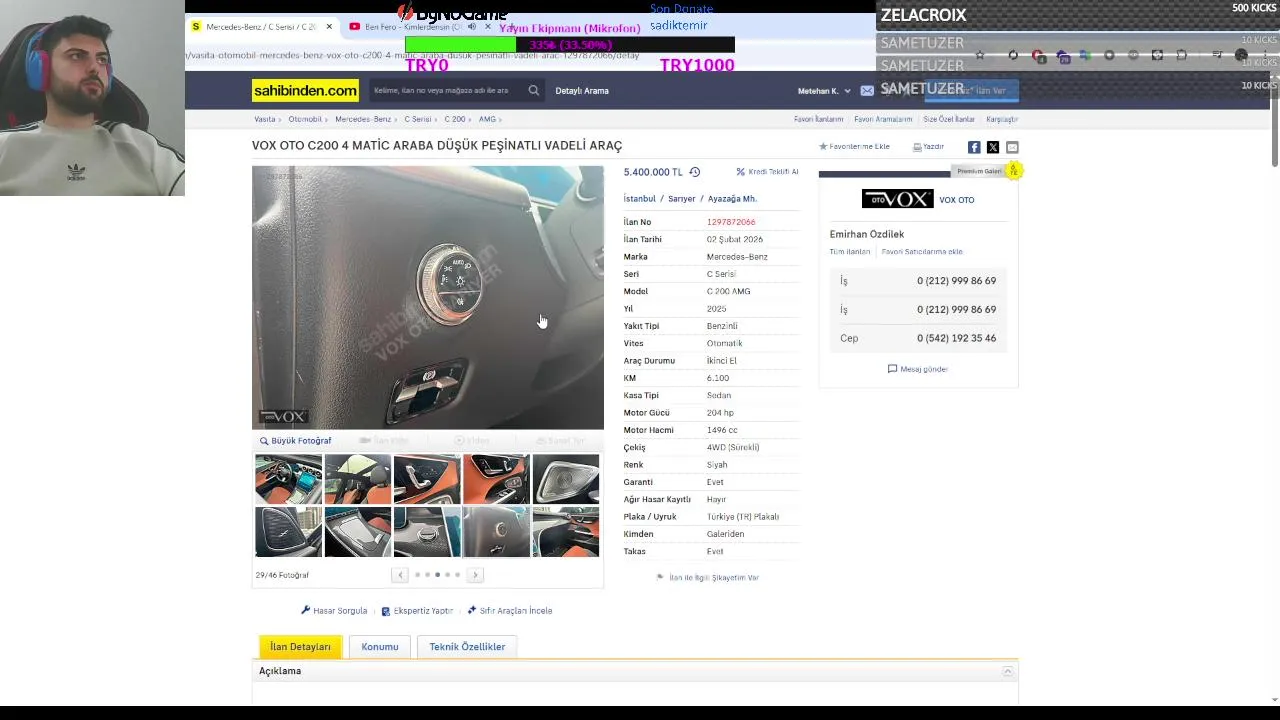Go to next thumbnail page arrow
The height and width of the screenshot is (720, 1280).
point(475,575)
